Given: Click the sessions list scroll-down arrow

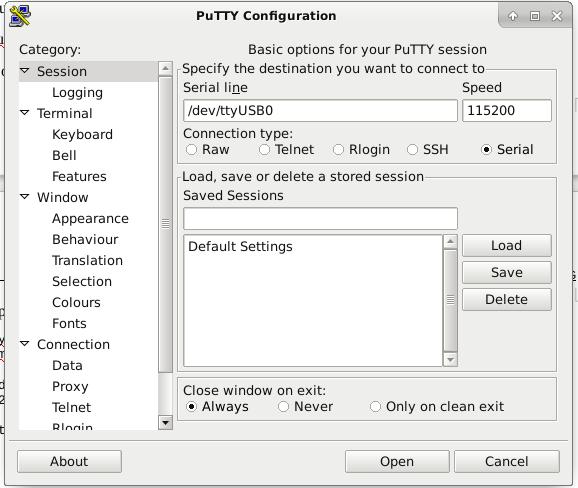Looking at the screenshot, I should [450, 359].
